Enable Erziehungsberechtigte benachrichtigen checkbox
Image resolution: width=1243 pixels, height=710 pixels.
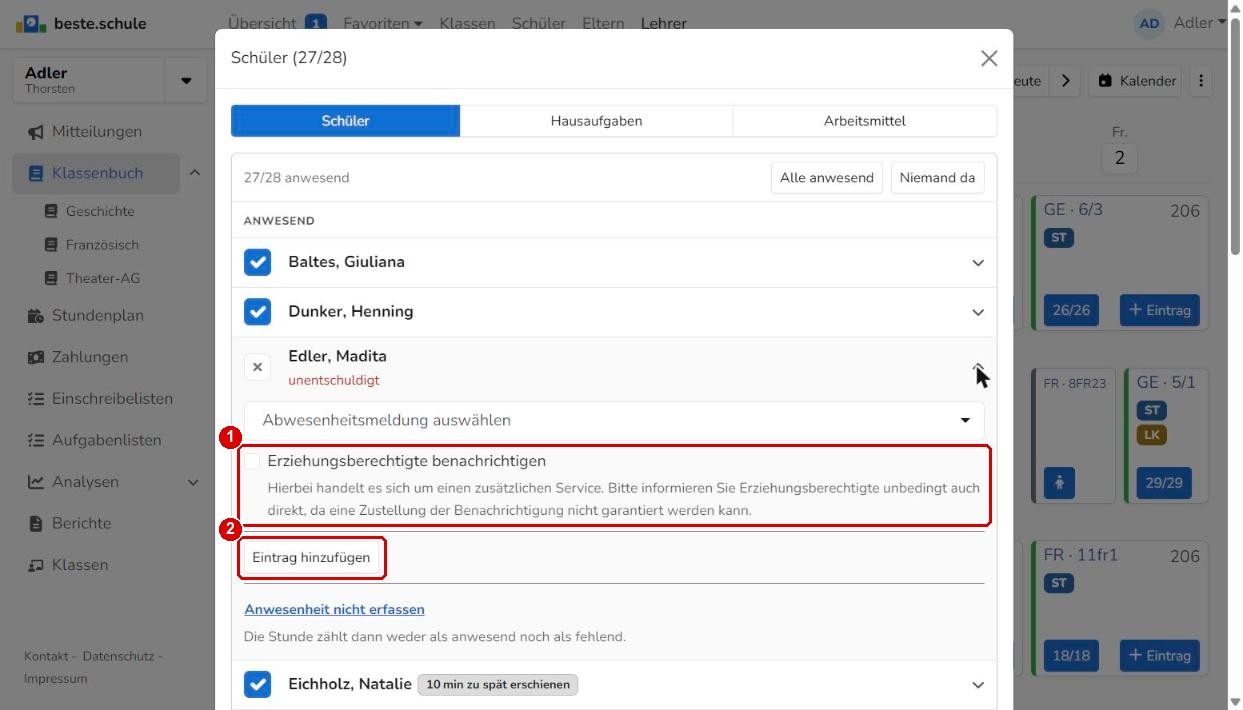252,461
